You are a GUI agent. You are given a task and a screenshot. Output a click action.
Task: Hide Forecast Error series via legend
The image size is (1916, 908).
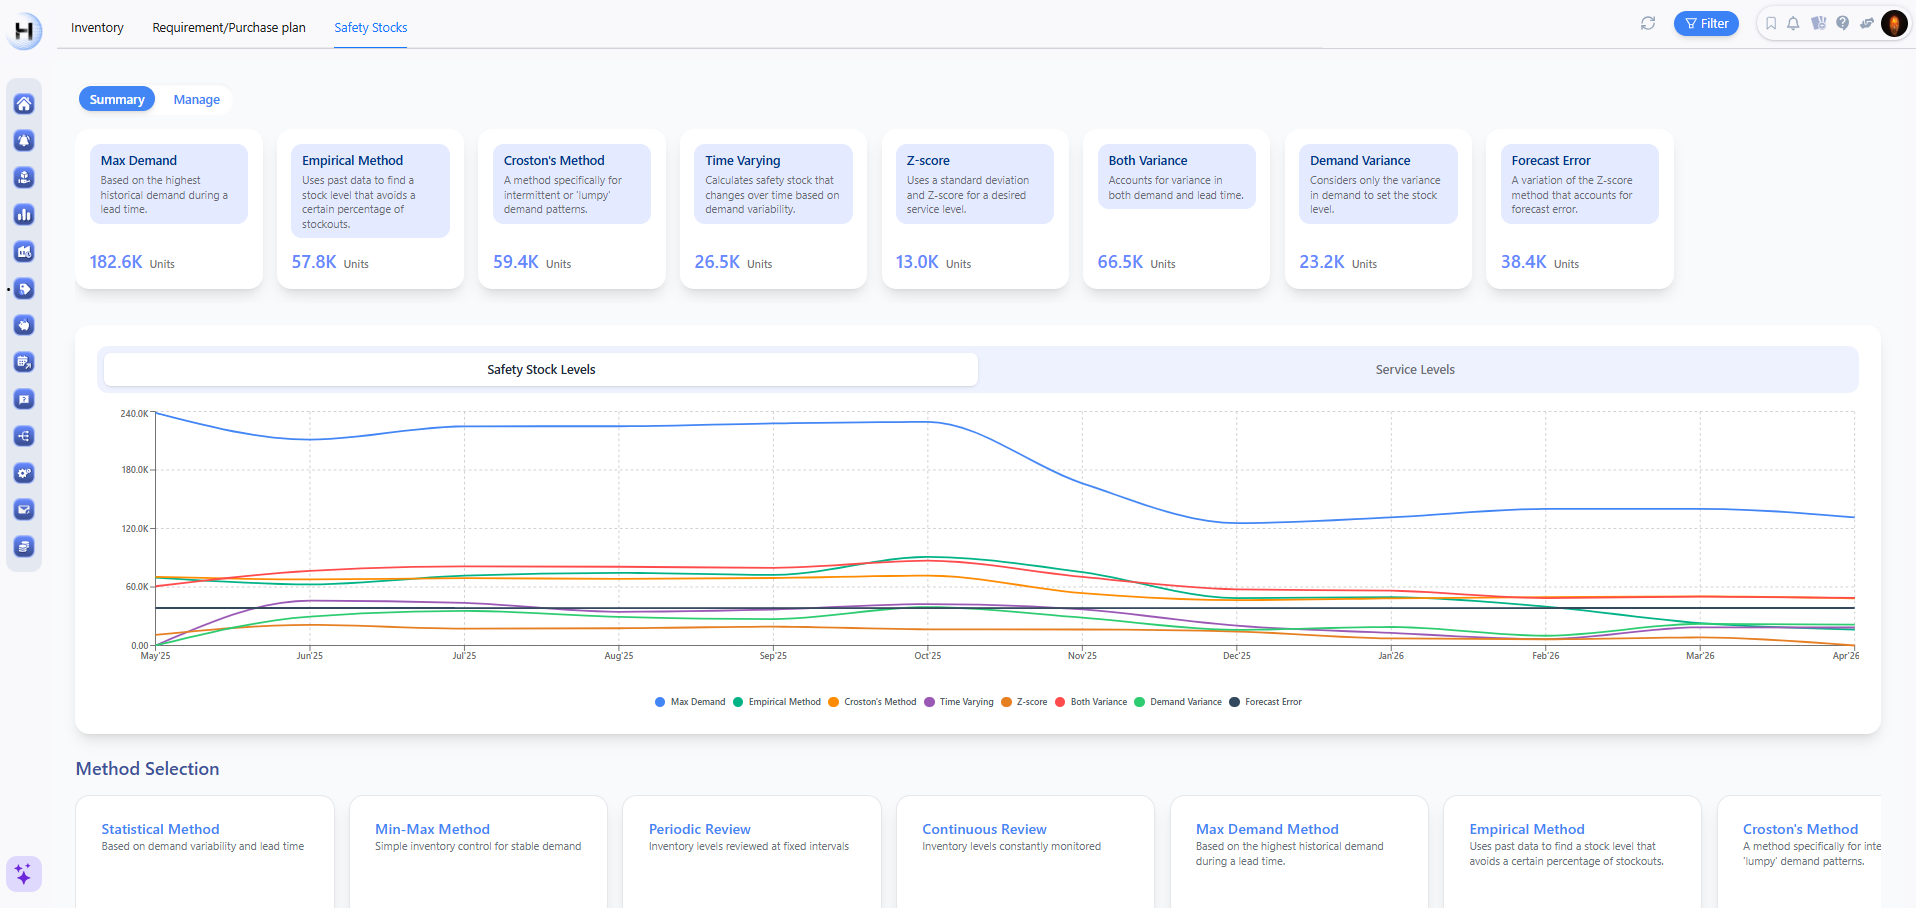coord(1265,702)
